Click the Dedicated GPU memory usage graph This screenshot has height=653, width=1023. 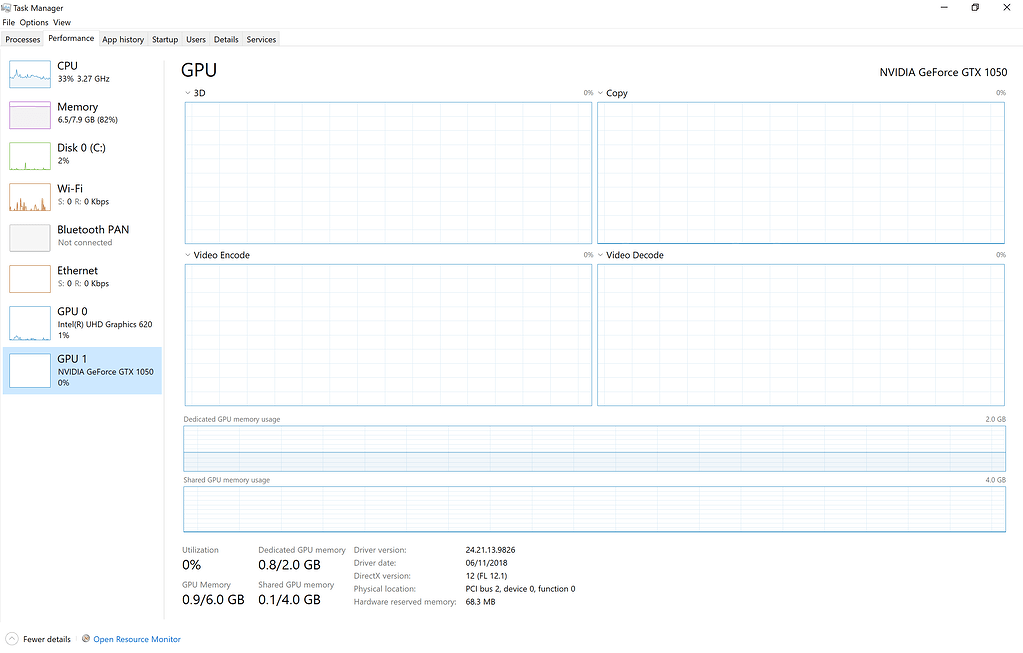point(594,447)
